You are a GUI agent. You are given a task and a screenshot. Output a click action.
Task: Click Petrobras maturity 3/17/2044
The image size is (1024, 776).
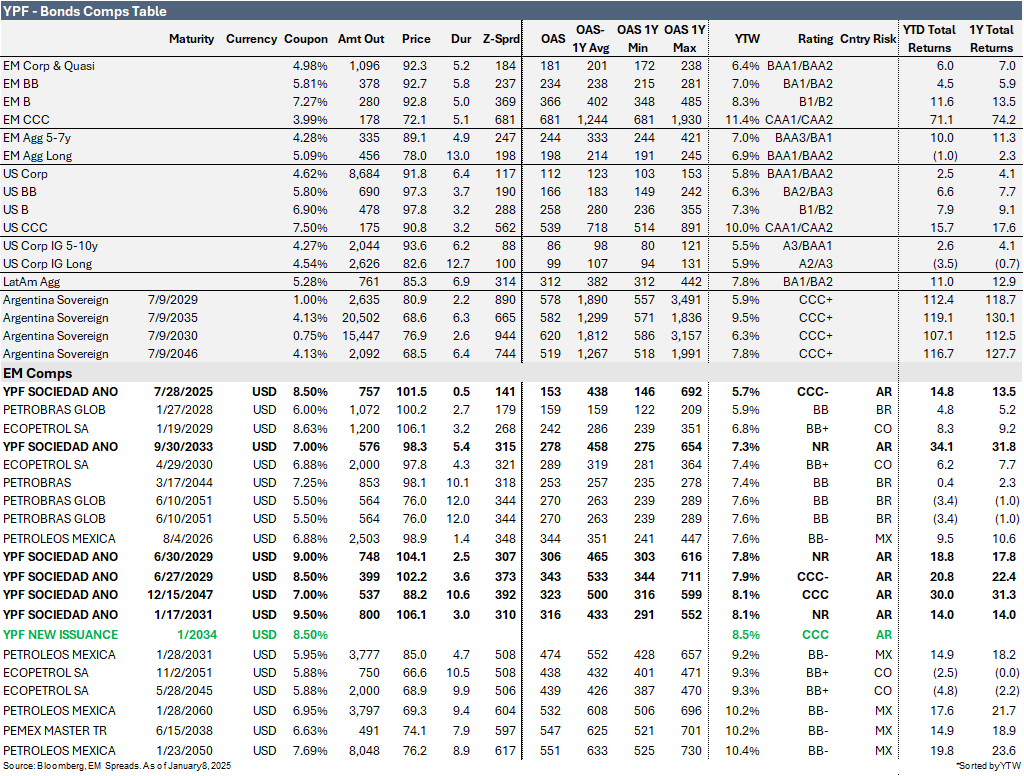click(185, 483)
